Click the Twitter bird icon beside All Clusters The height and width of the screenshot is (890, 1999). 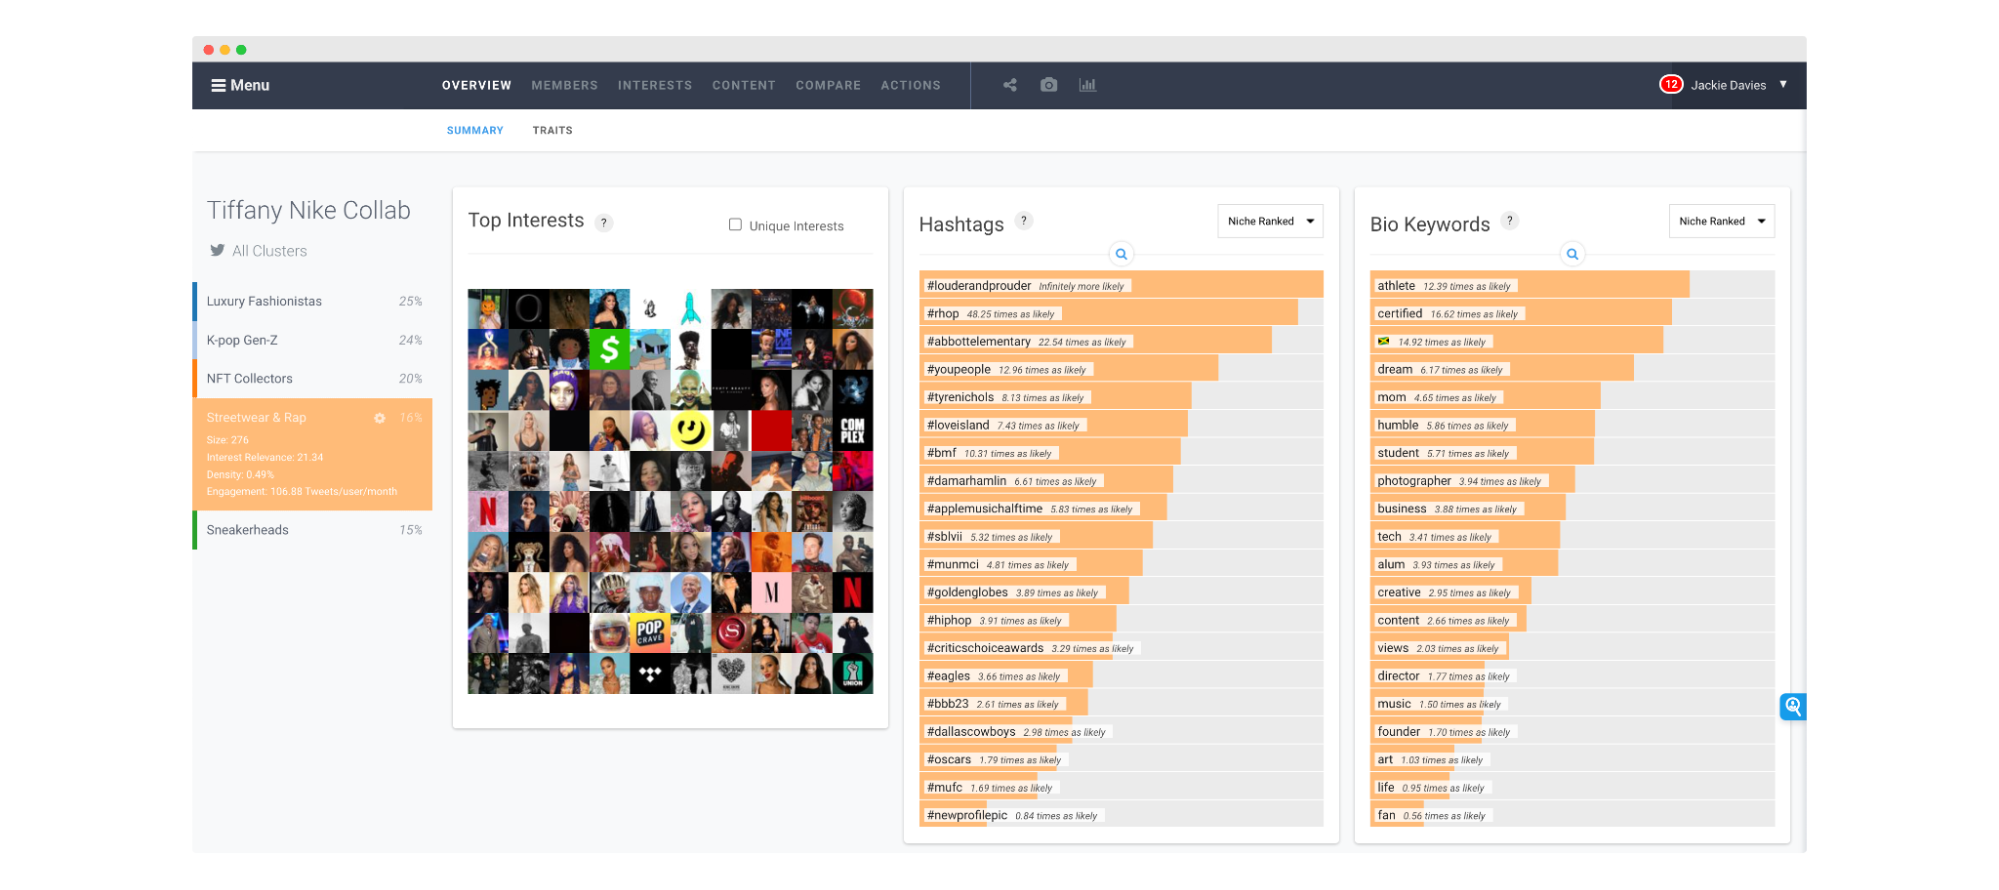(x=217, y=250)
